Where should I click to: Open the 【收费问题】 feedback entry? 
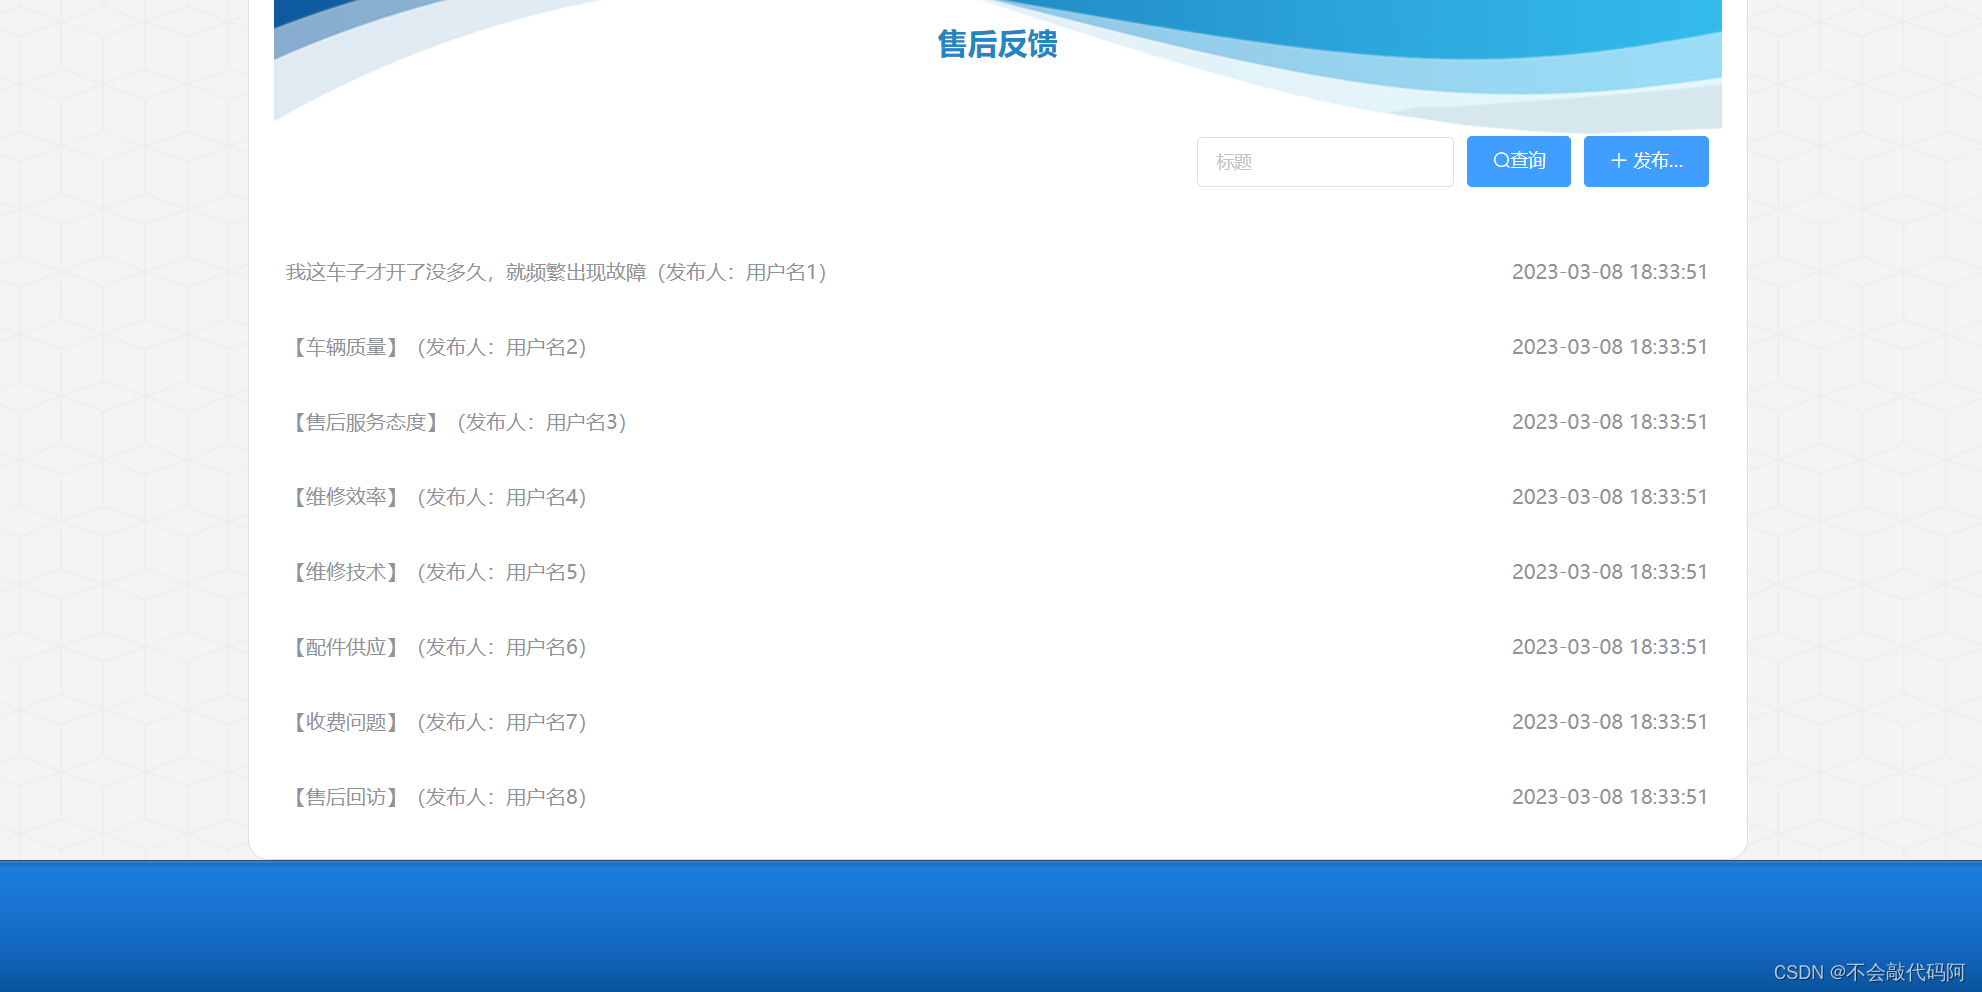(x=344, y=722)
